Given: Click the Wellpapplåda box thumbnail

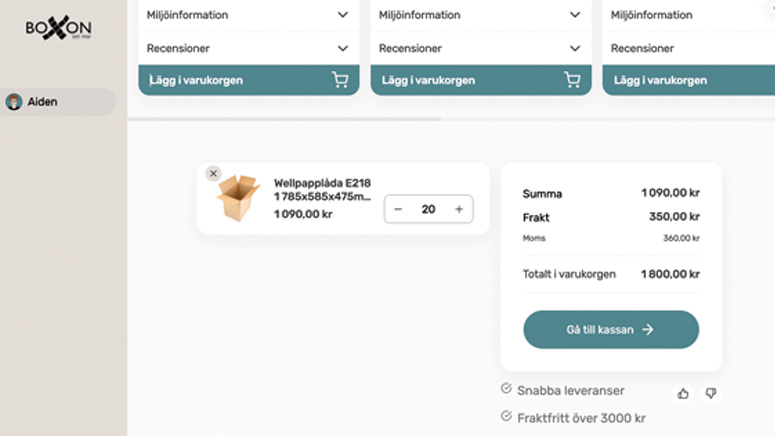Looking at the screenshot, I should point(238,198).
